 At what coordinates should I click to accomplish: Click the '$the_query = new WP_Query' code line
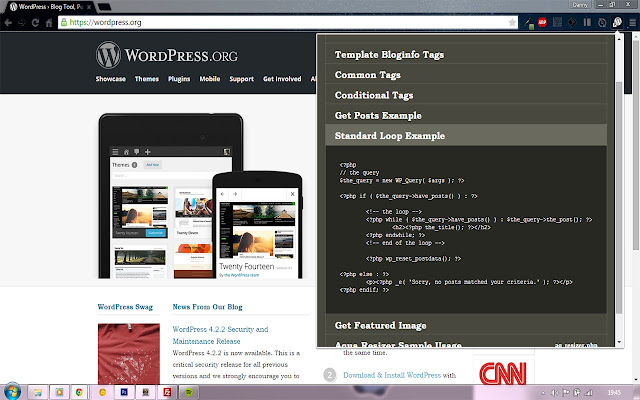point(402,180)
